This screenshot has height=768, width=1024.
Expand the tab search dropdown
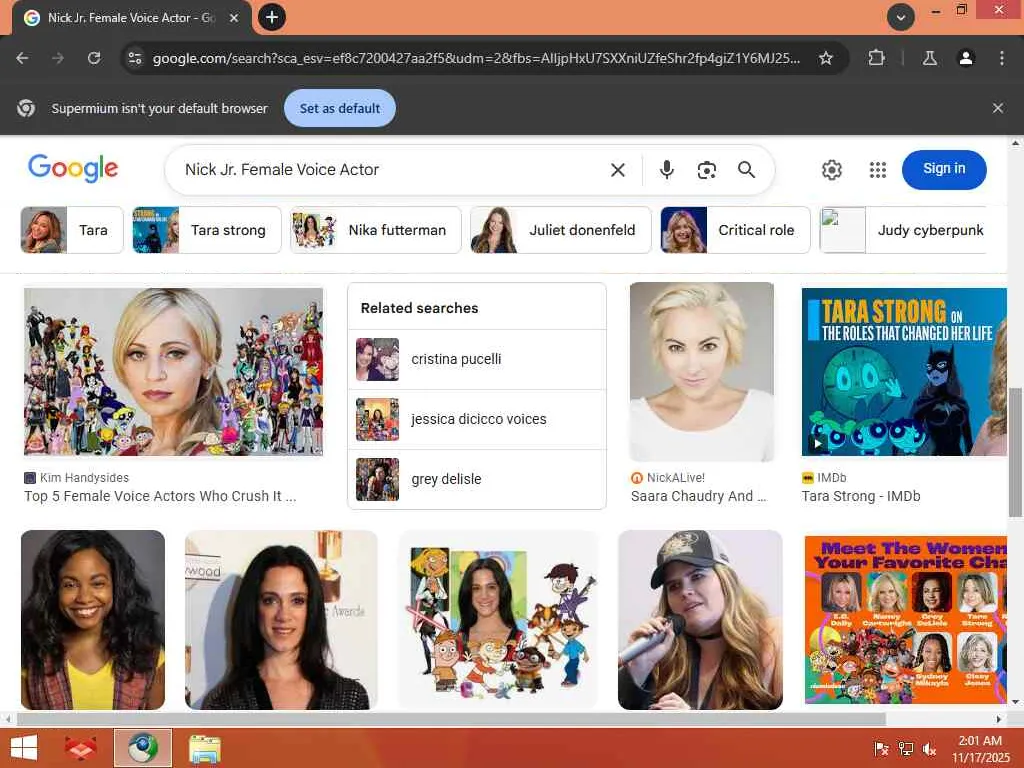point(901,18)
